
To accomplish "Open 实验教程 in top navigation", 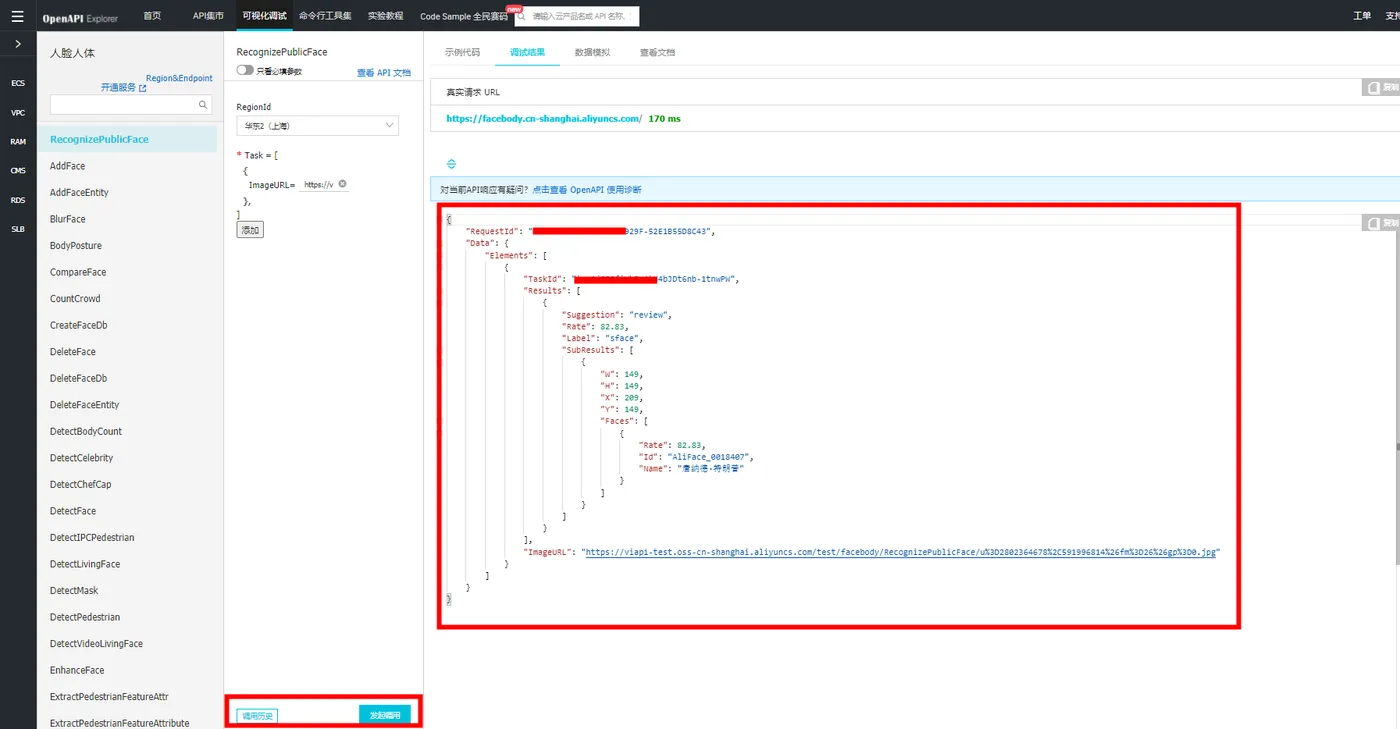I will tap(385, 16).
